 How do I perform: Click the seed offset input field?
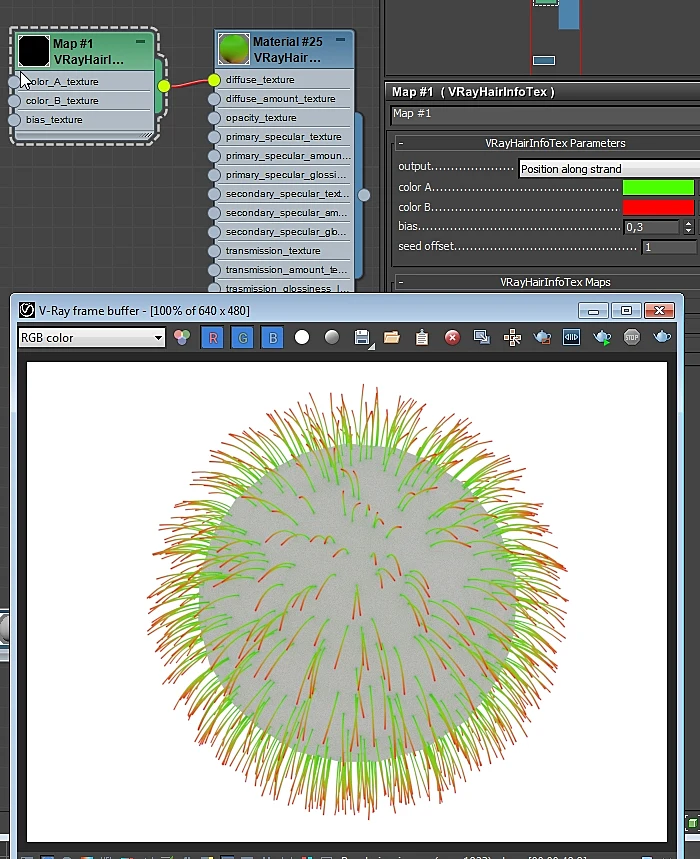(670, 247)
